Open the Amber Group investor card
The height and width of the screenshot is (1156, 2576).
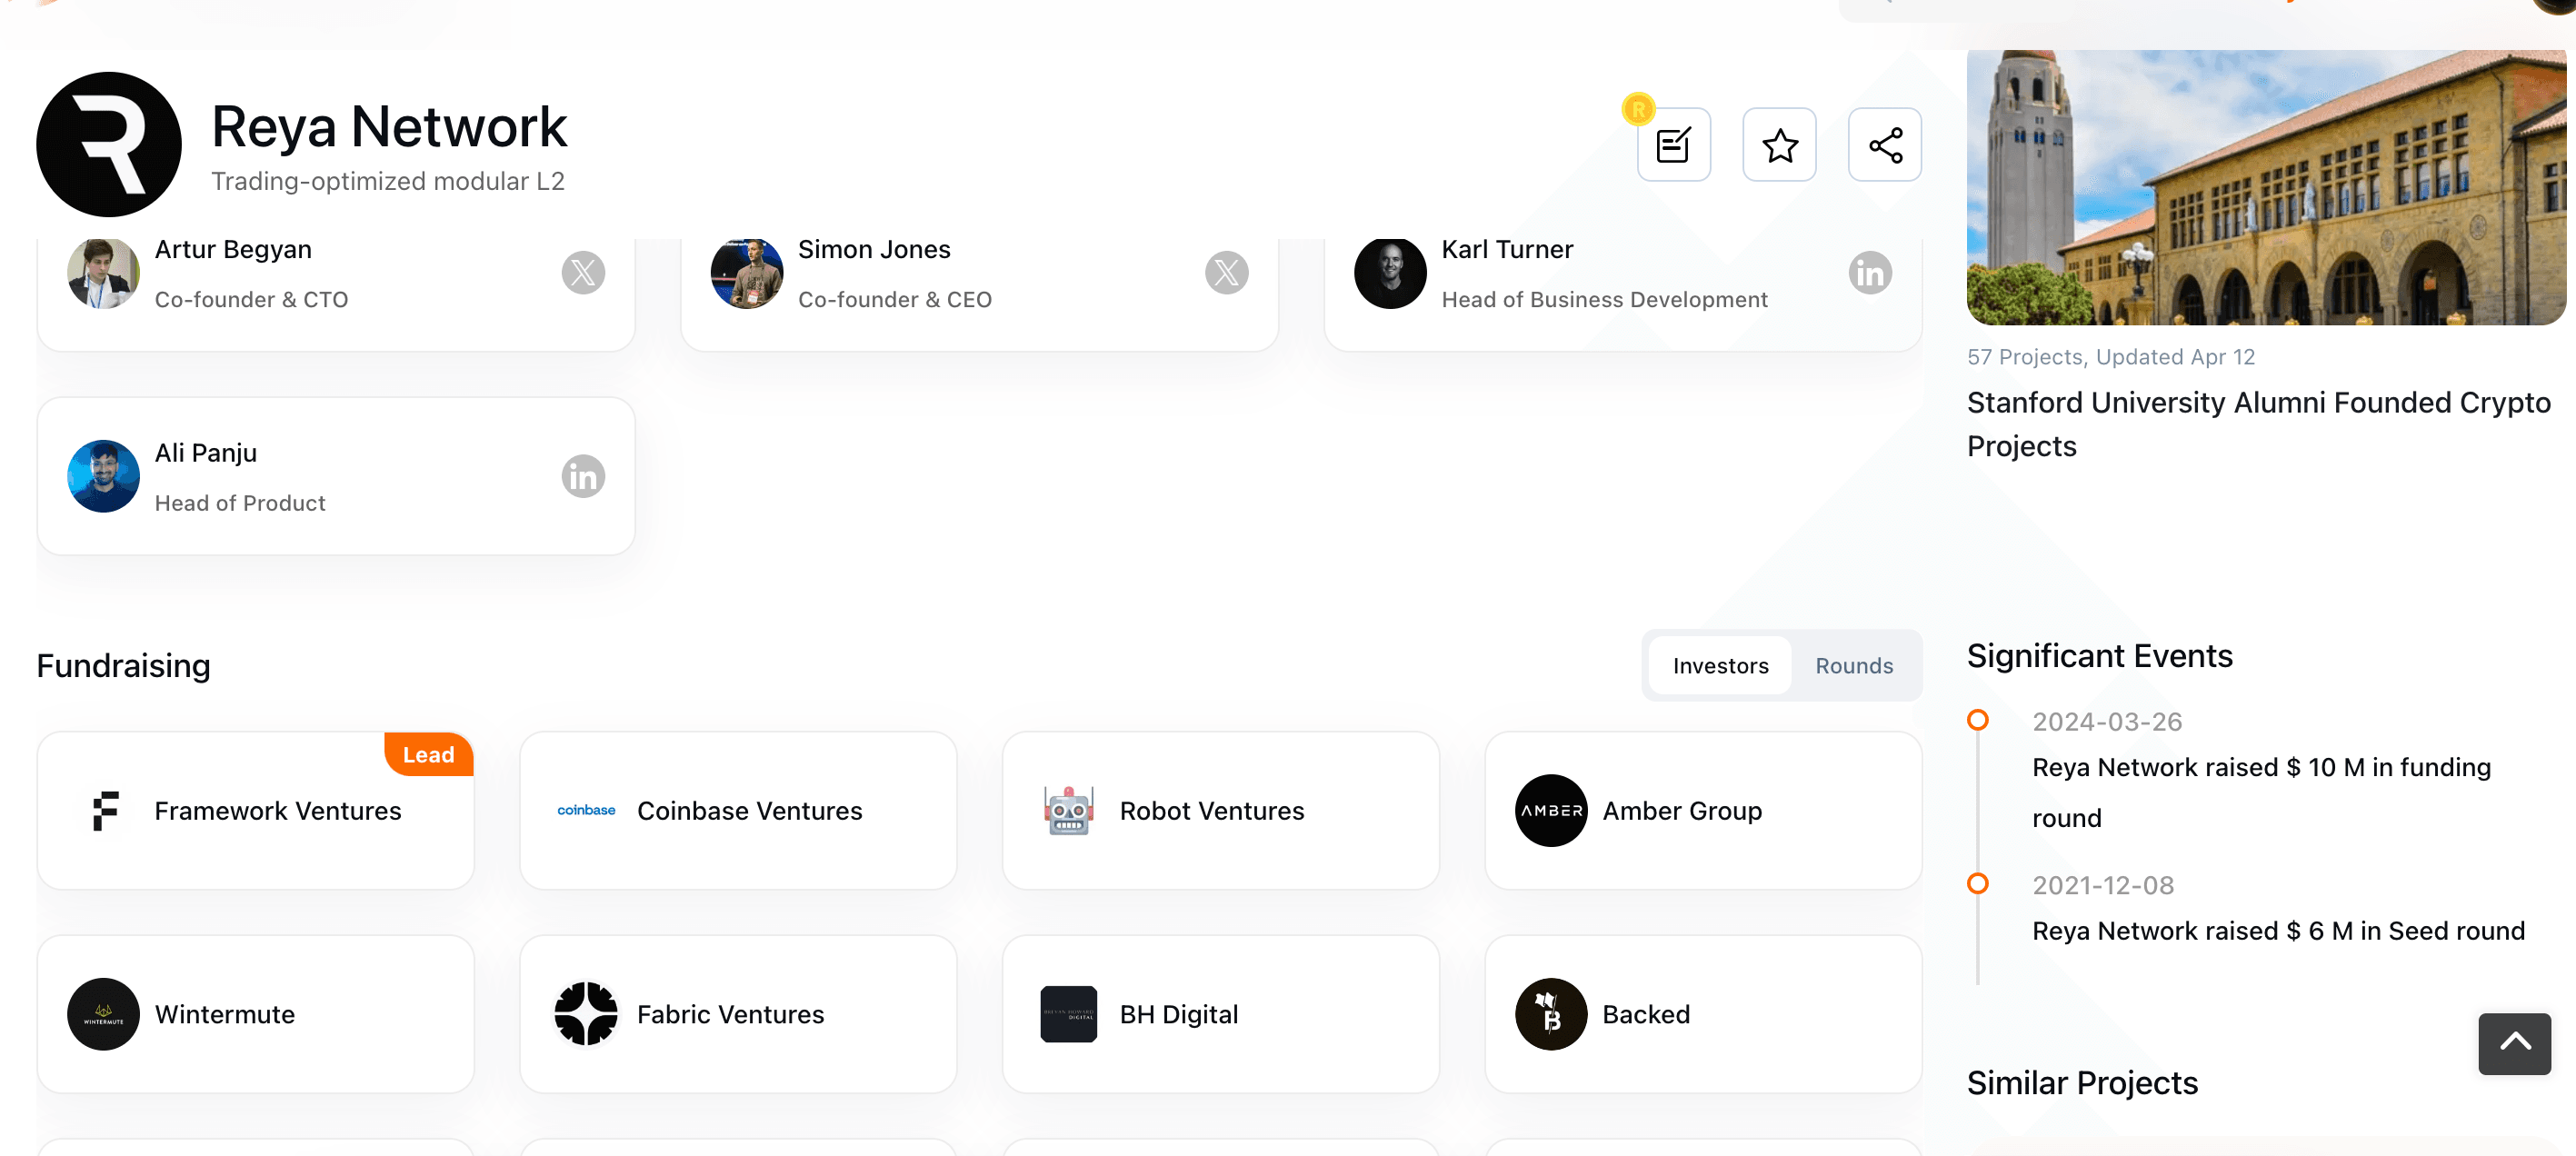pyautogui.click(x=1703, y=810)
